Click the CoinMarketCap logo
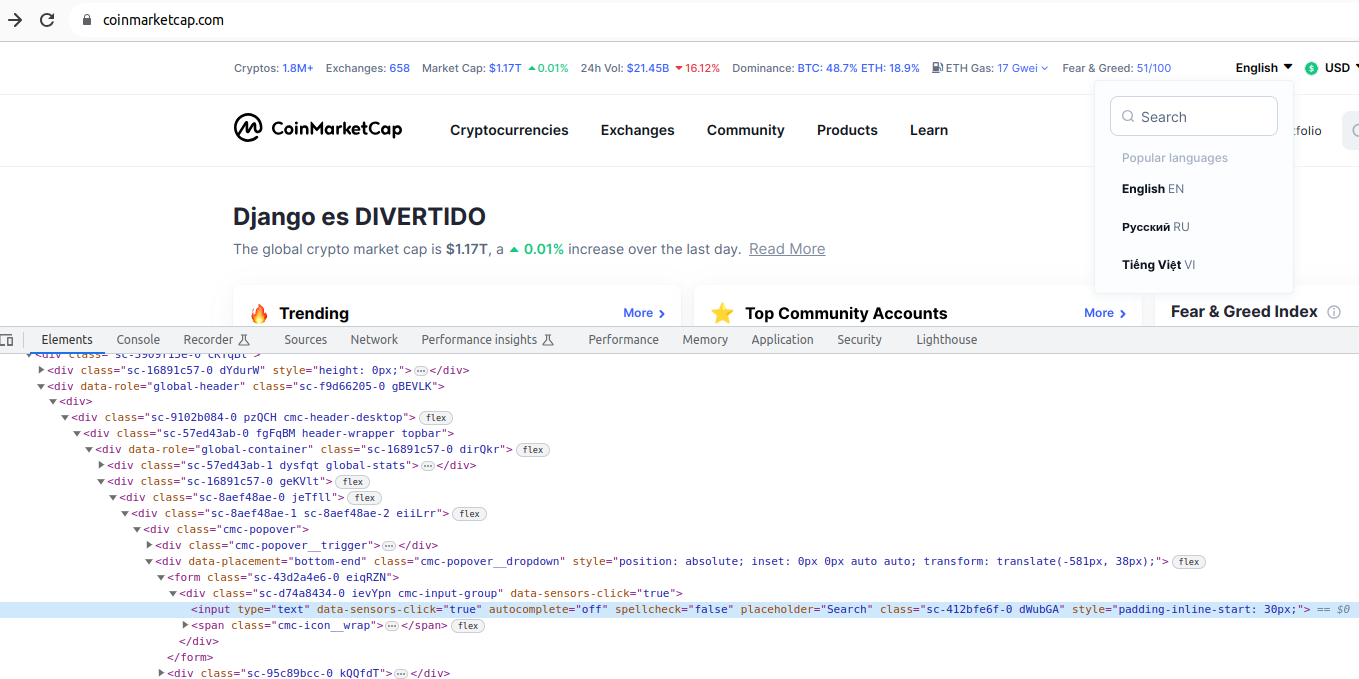Viewport: 1359px width, 679px height. click(x=317, y=129)
